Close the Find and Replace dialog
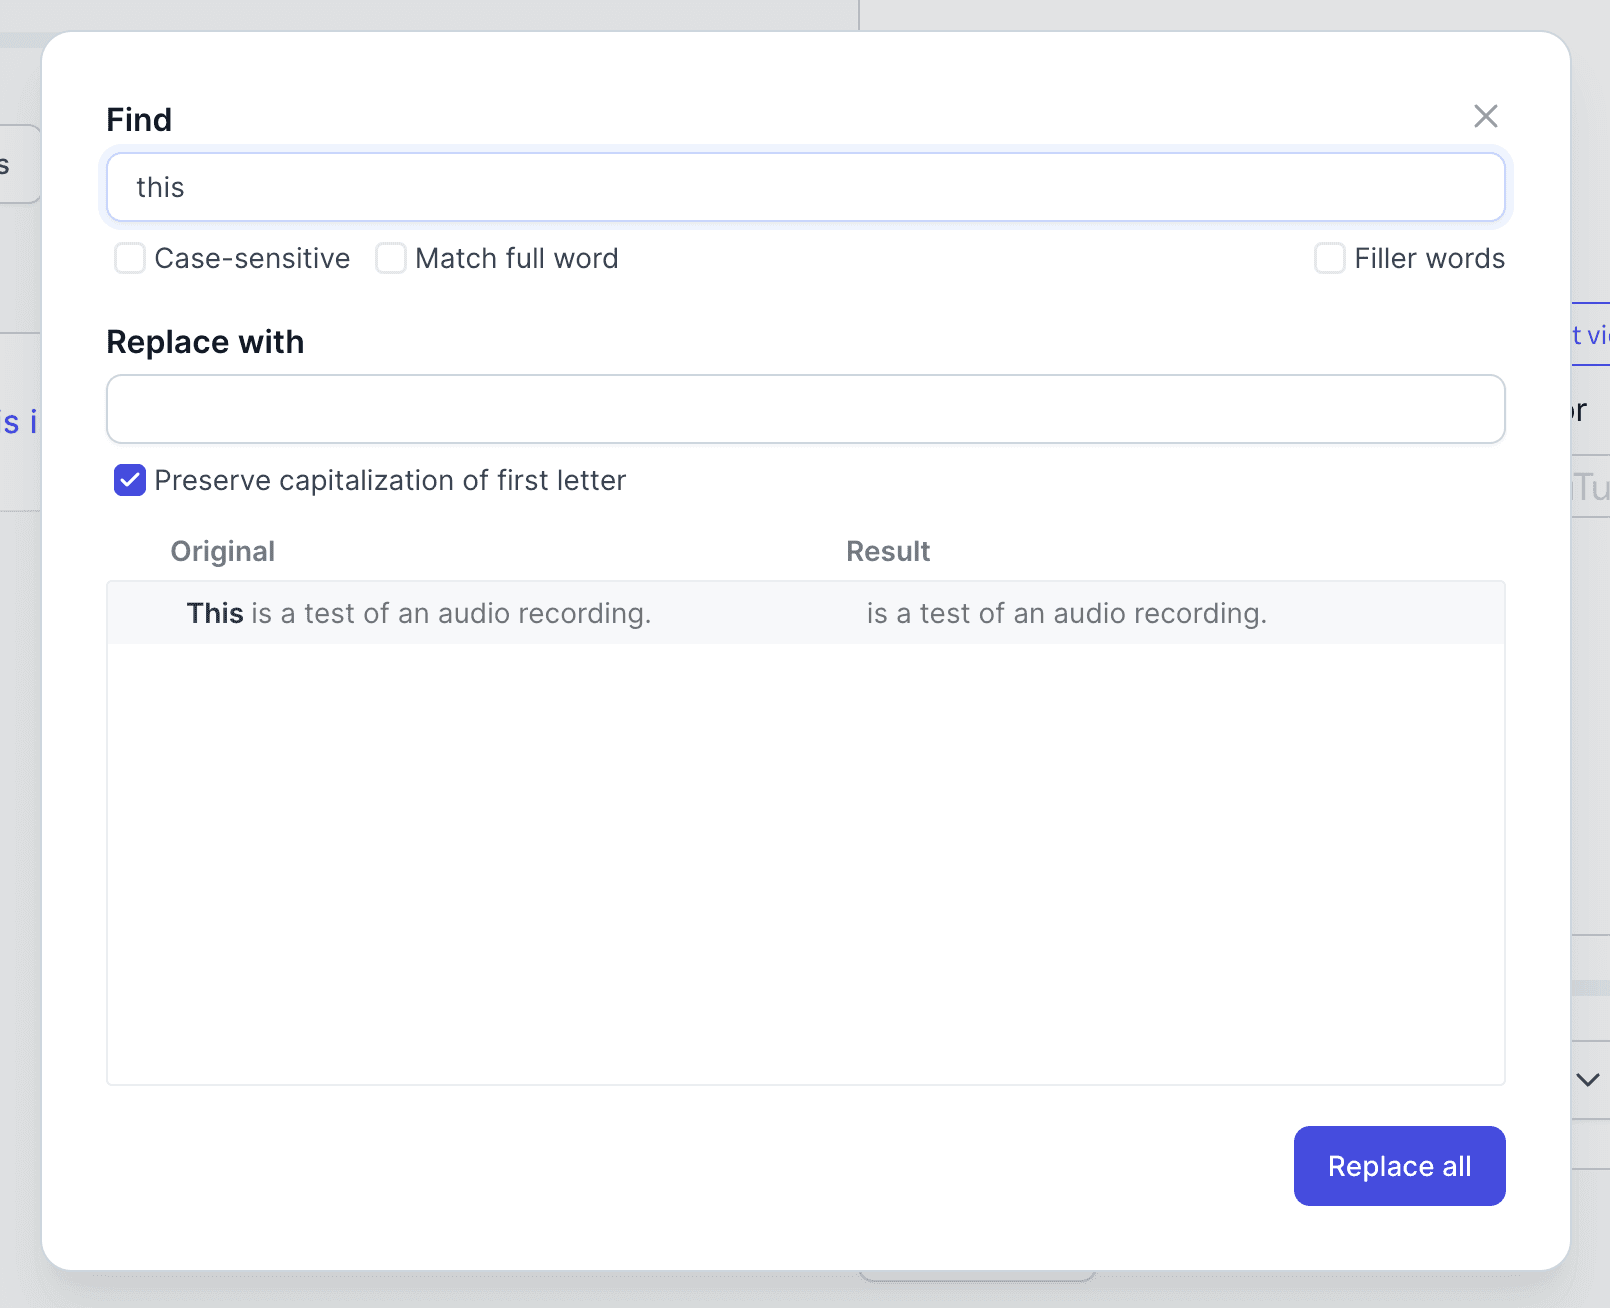 coord(1485,116)
